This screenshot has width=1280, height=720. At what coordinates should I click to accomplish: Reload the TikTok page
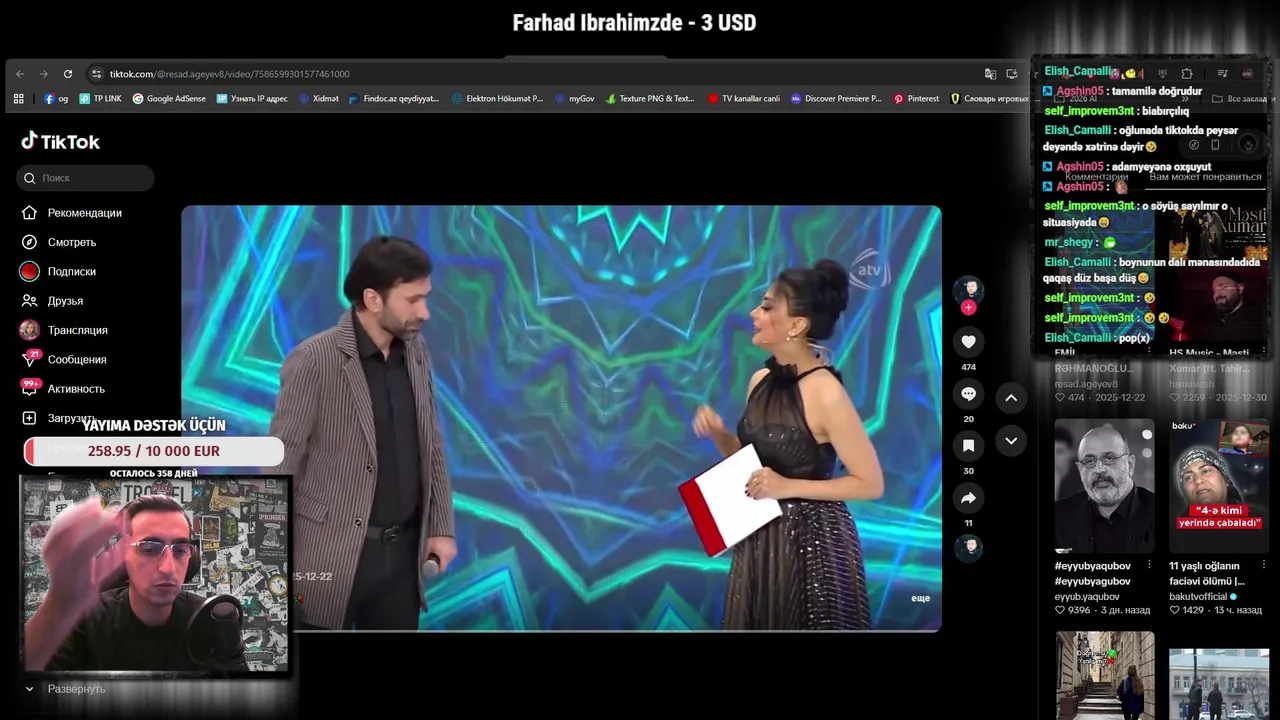click(x=68, y=74)
